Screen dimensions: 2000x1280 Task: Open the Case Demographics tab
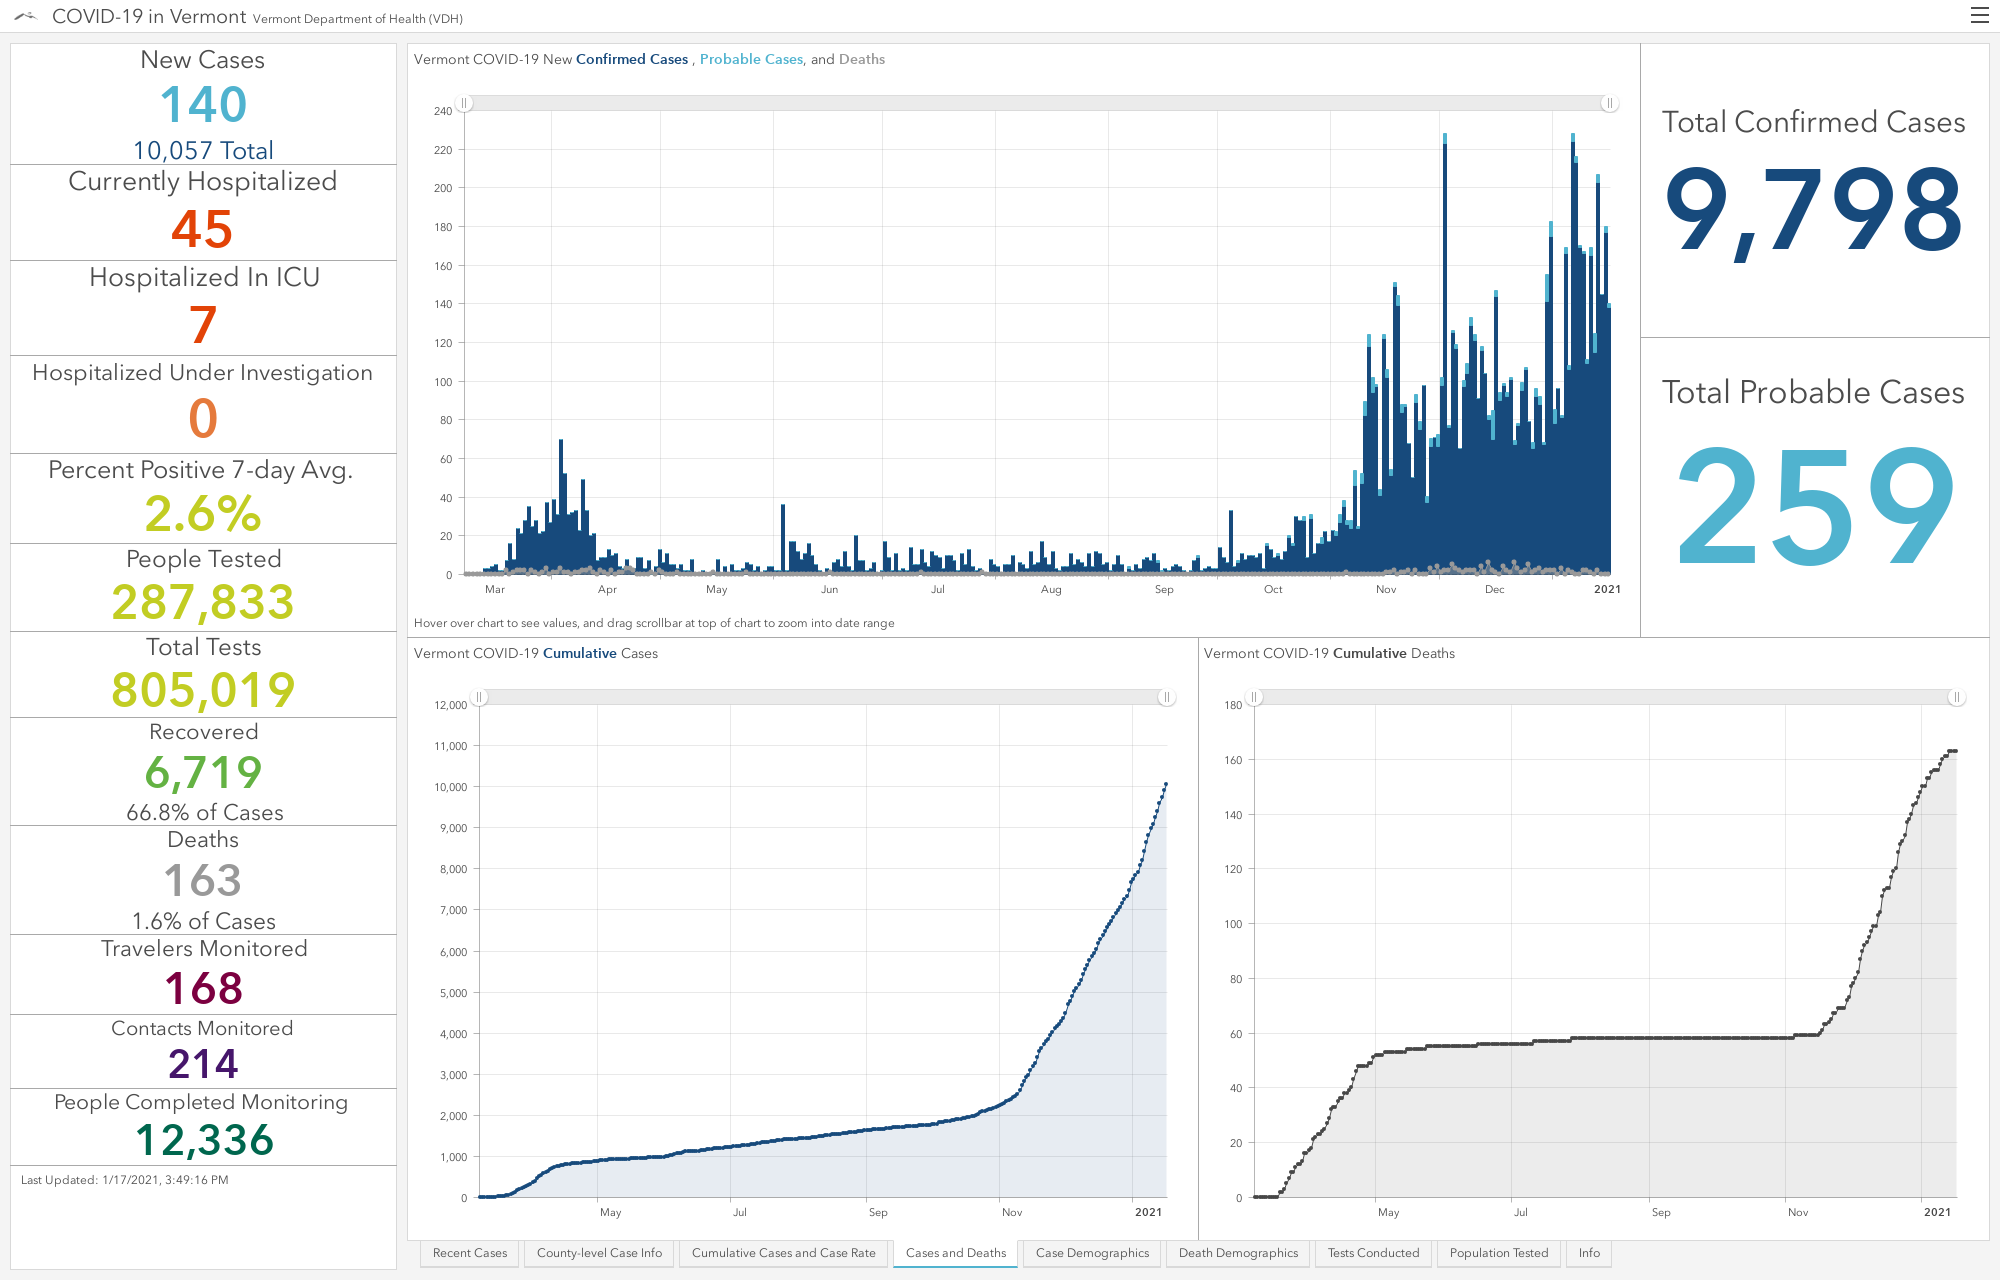click(1092, 1253)
